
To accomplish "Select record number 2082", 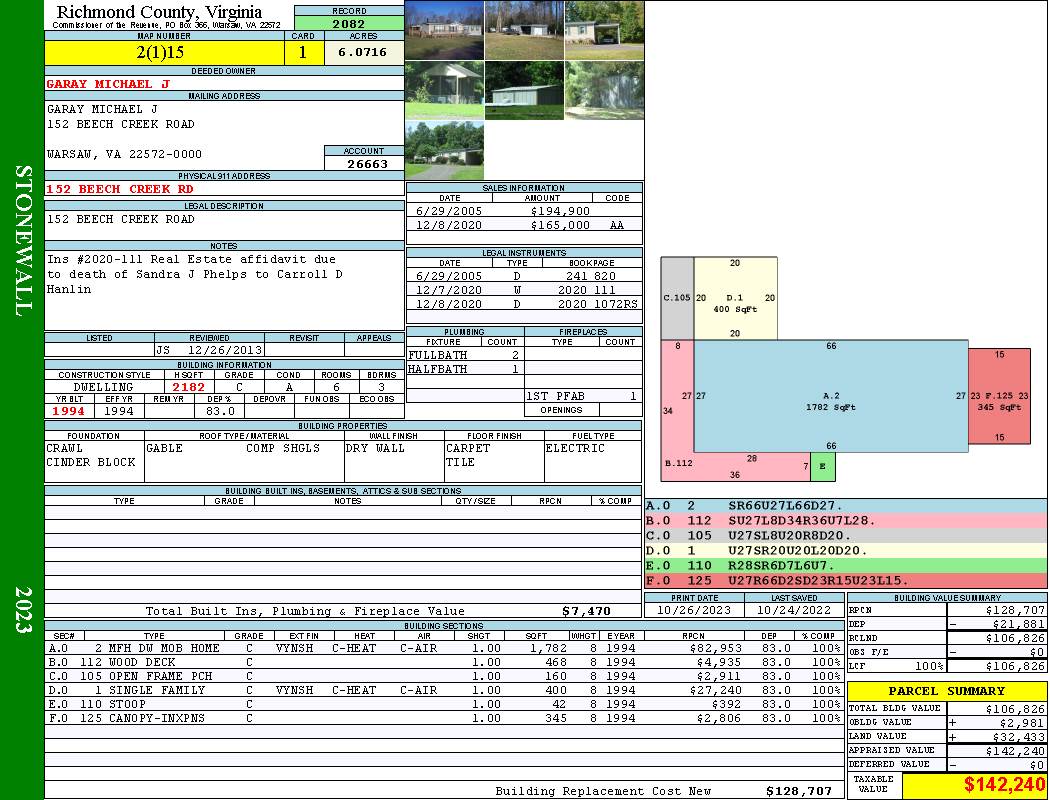I will (349, 23).
